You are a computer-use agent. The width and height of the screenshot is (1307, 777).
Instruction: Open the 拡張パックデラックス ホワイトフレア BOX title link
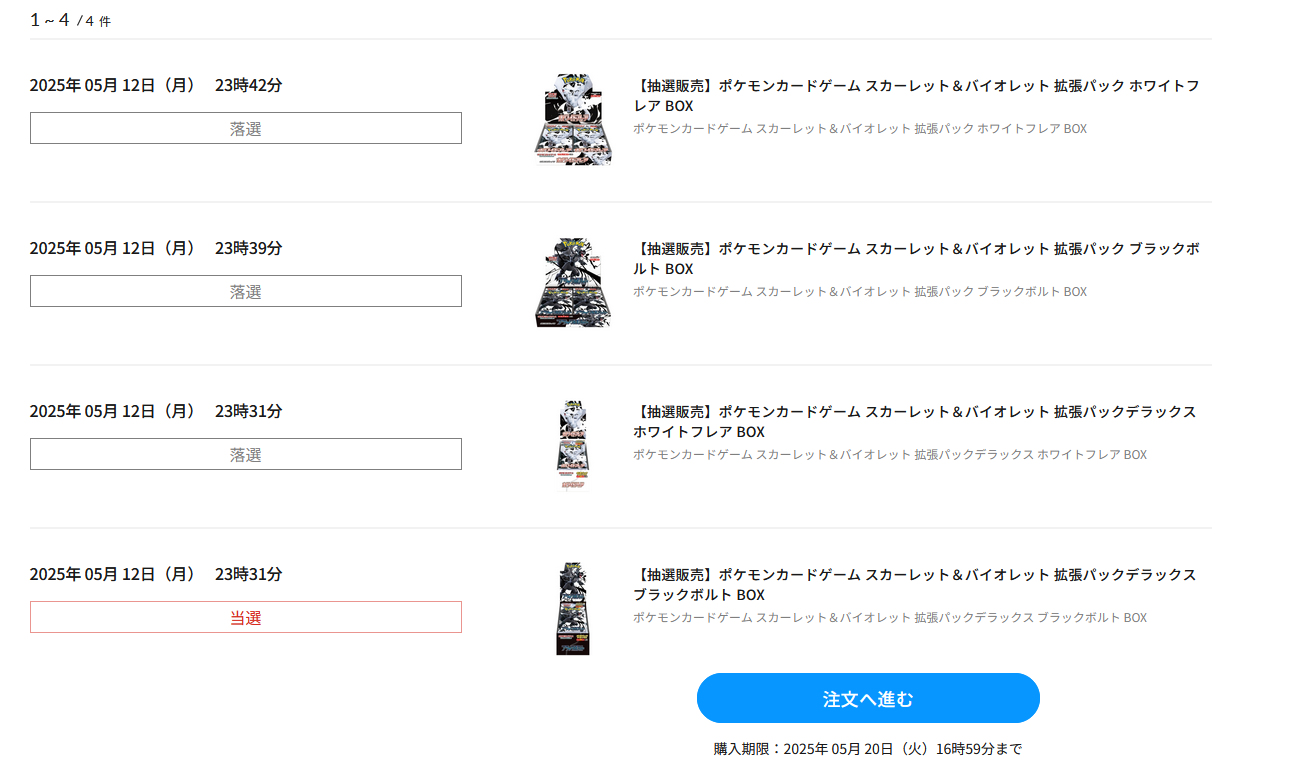(913, 421)
